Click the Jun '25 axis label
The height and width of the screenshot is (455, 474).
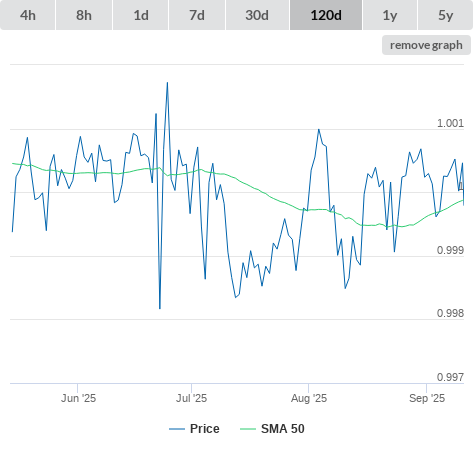pos(78,398)
